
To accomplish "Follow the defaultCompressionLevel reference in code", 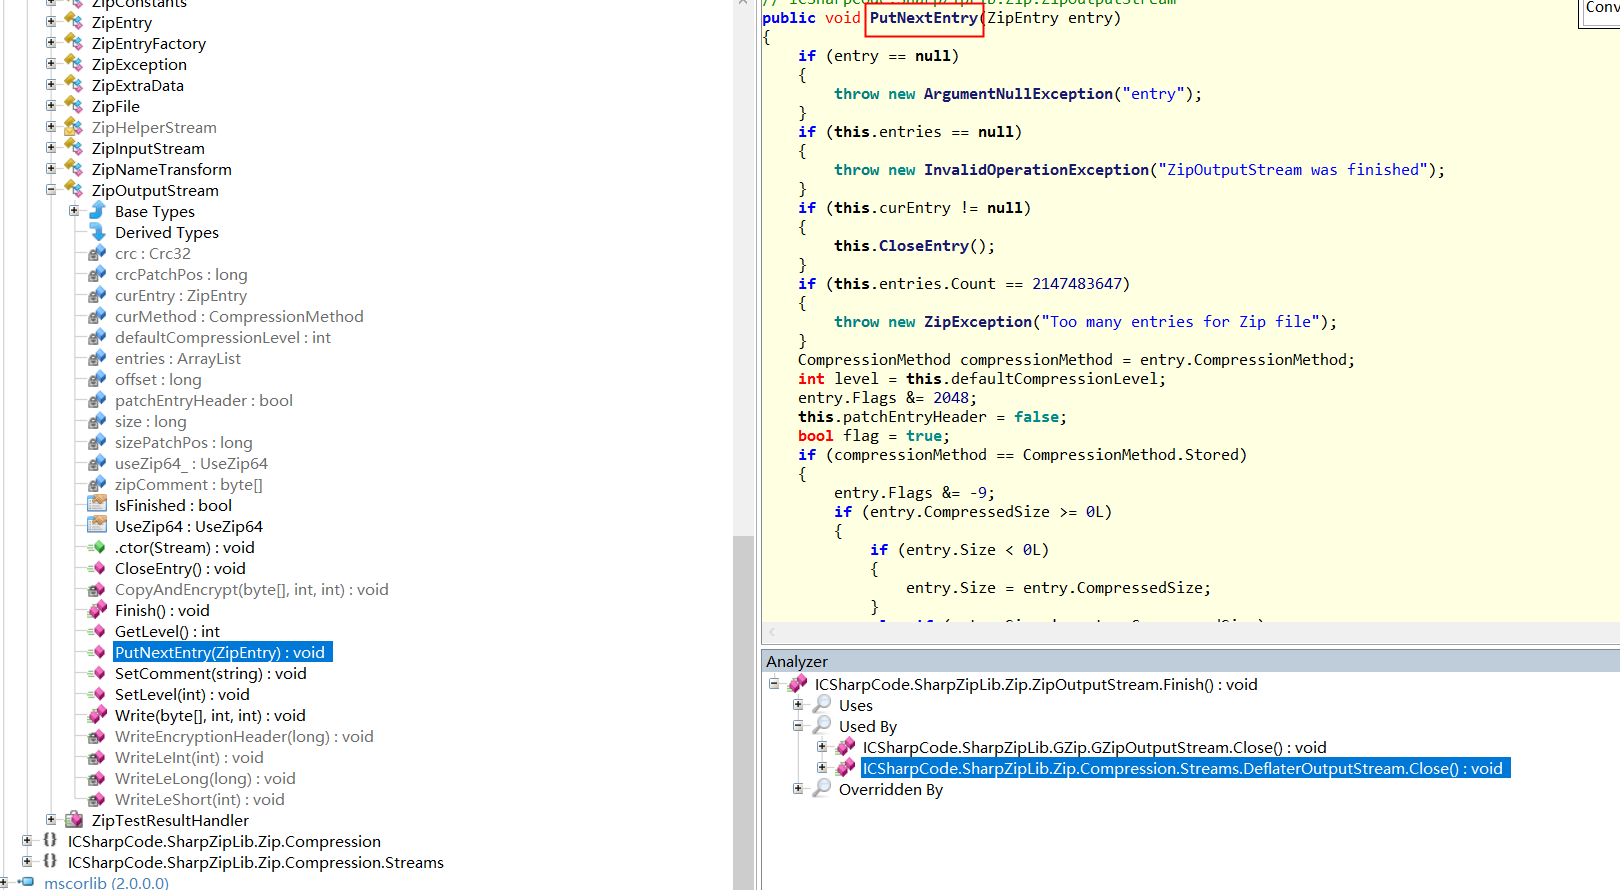I will pyautogui.click(x=1054, y=379).
